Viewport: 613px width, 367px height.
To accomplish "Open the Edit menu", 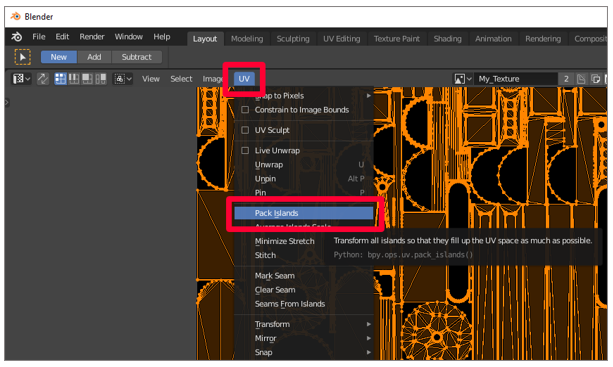I will click(x=62, y=37).
